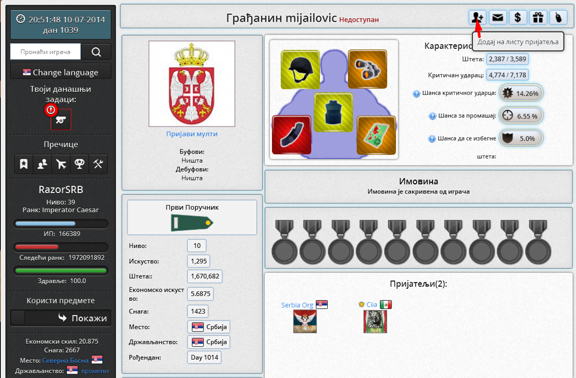Open the bookmark shortcut icon
This screenshot has height=378, width=576.
point(24,164)
